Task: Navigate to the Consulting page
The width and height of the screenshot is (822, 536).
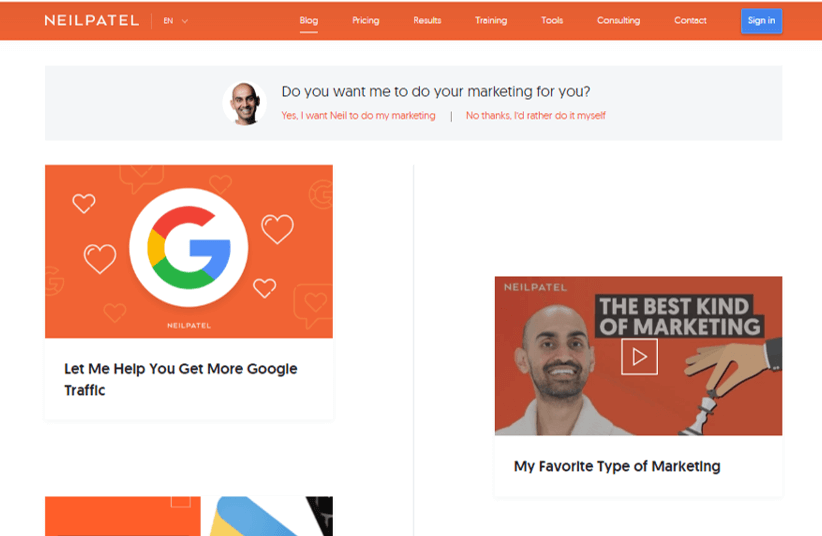Action: coord(619,20)
